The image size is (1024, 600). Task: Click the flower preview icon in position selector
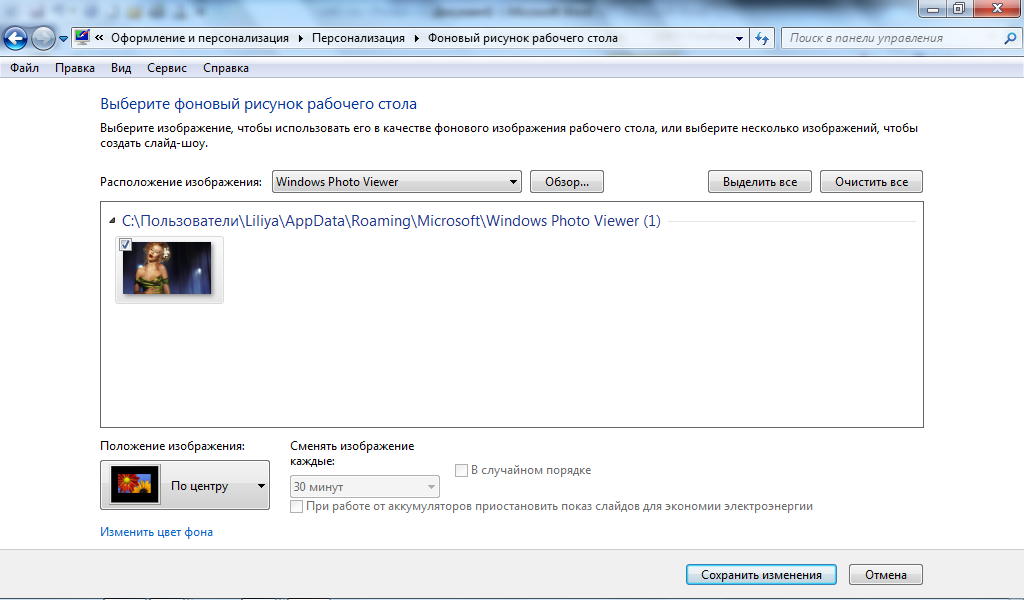point(135,484)
